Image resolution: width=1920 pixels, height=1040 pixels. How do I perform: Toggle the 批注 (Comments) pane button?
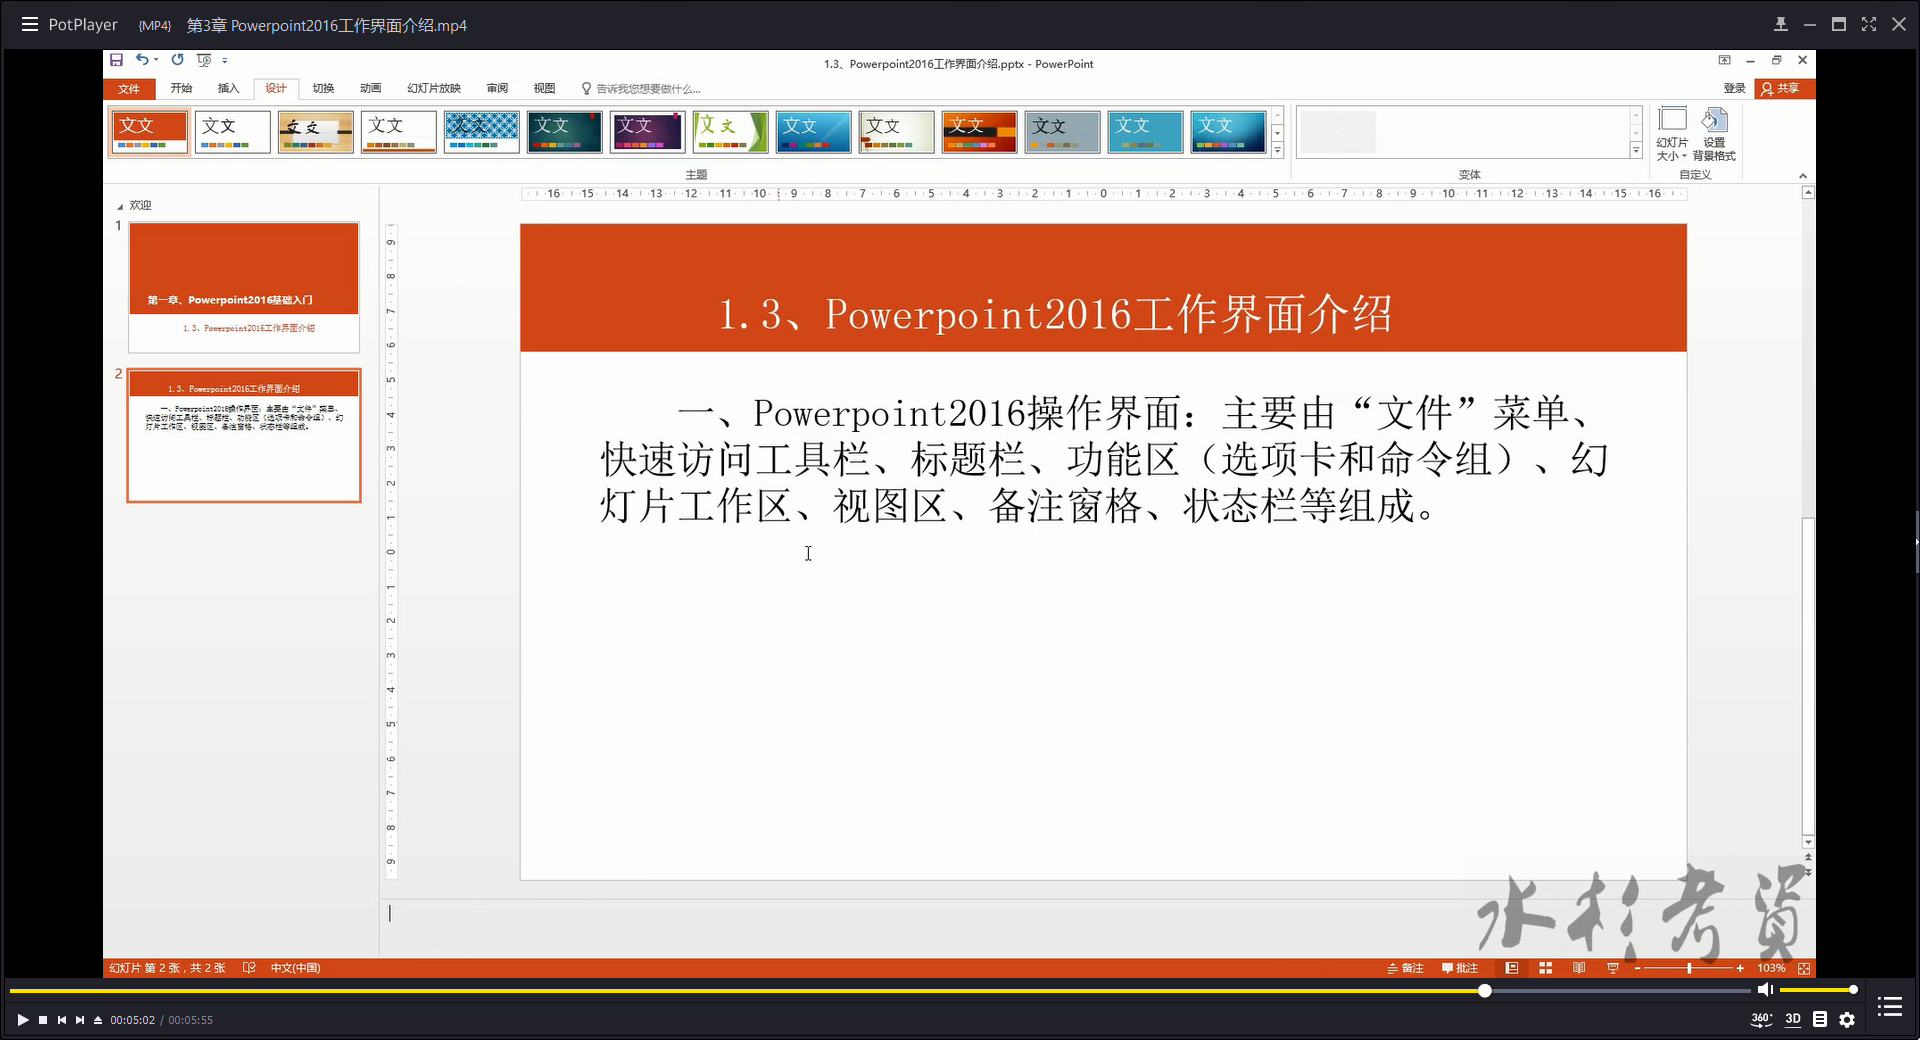click(1459, 968)
